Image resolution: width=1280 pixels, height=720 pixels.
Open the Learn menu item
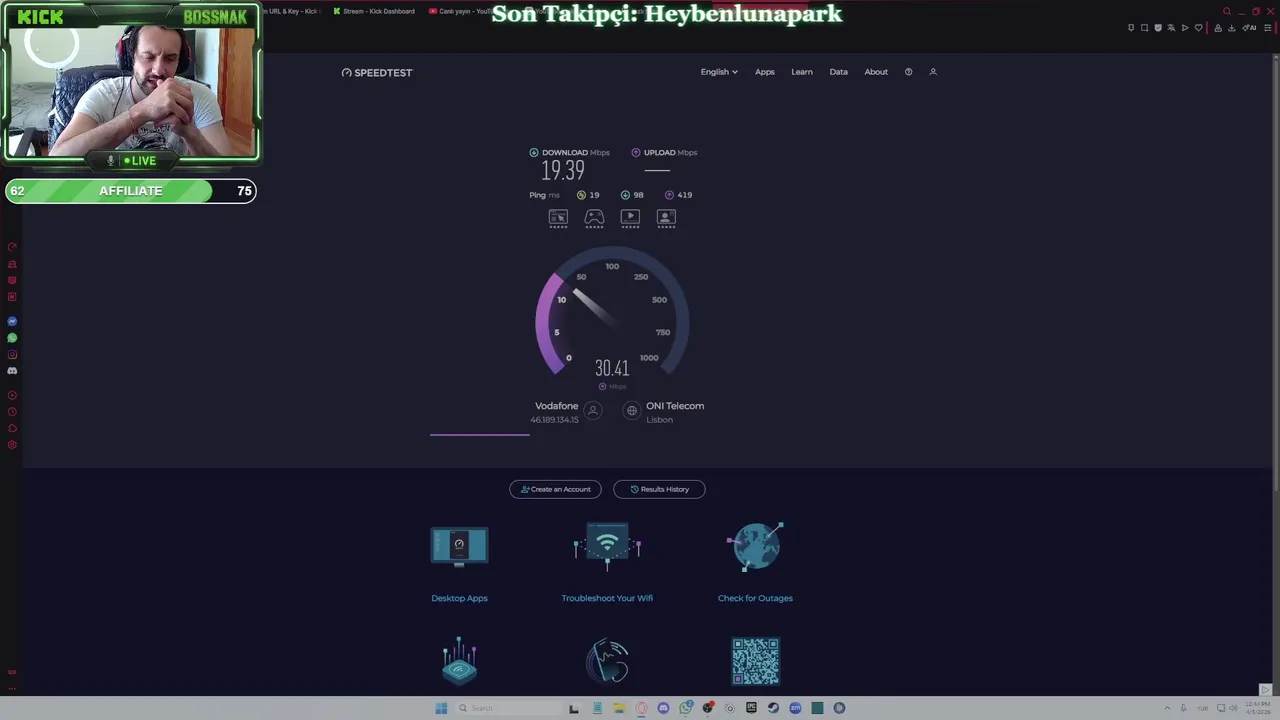802,72
